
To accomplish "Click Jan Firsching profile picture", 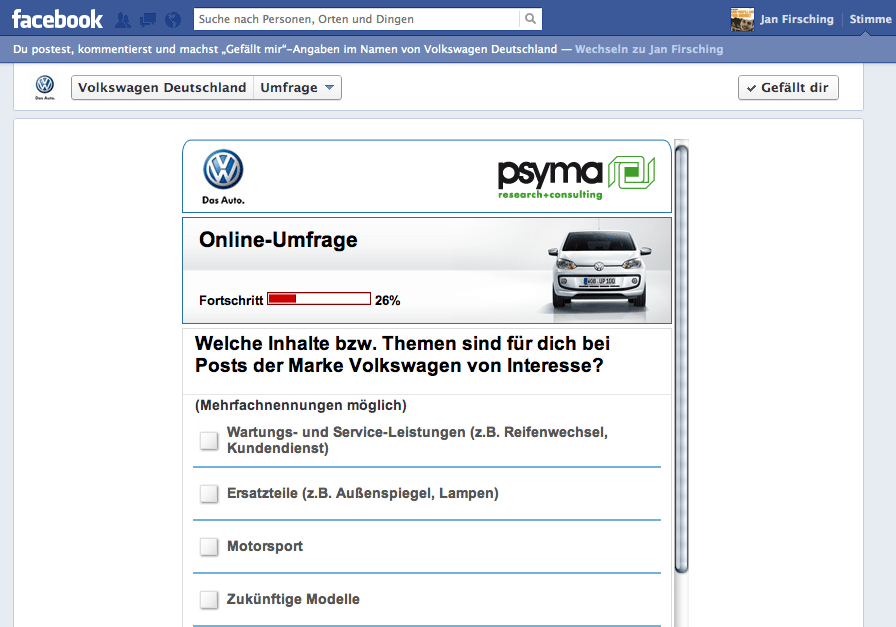I will coord(742,19).
